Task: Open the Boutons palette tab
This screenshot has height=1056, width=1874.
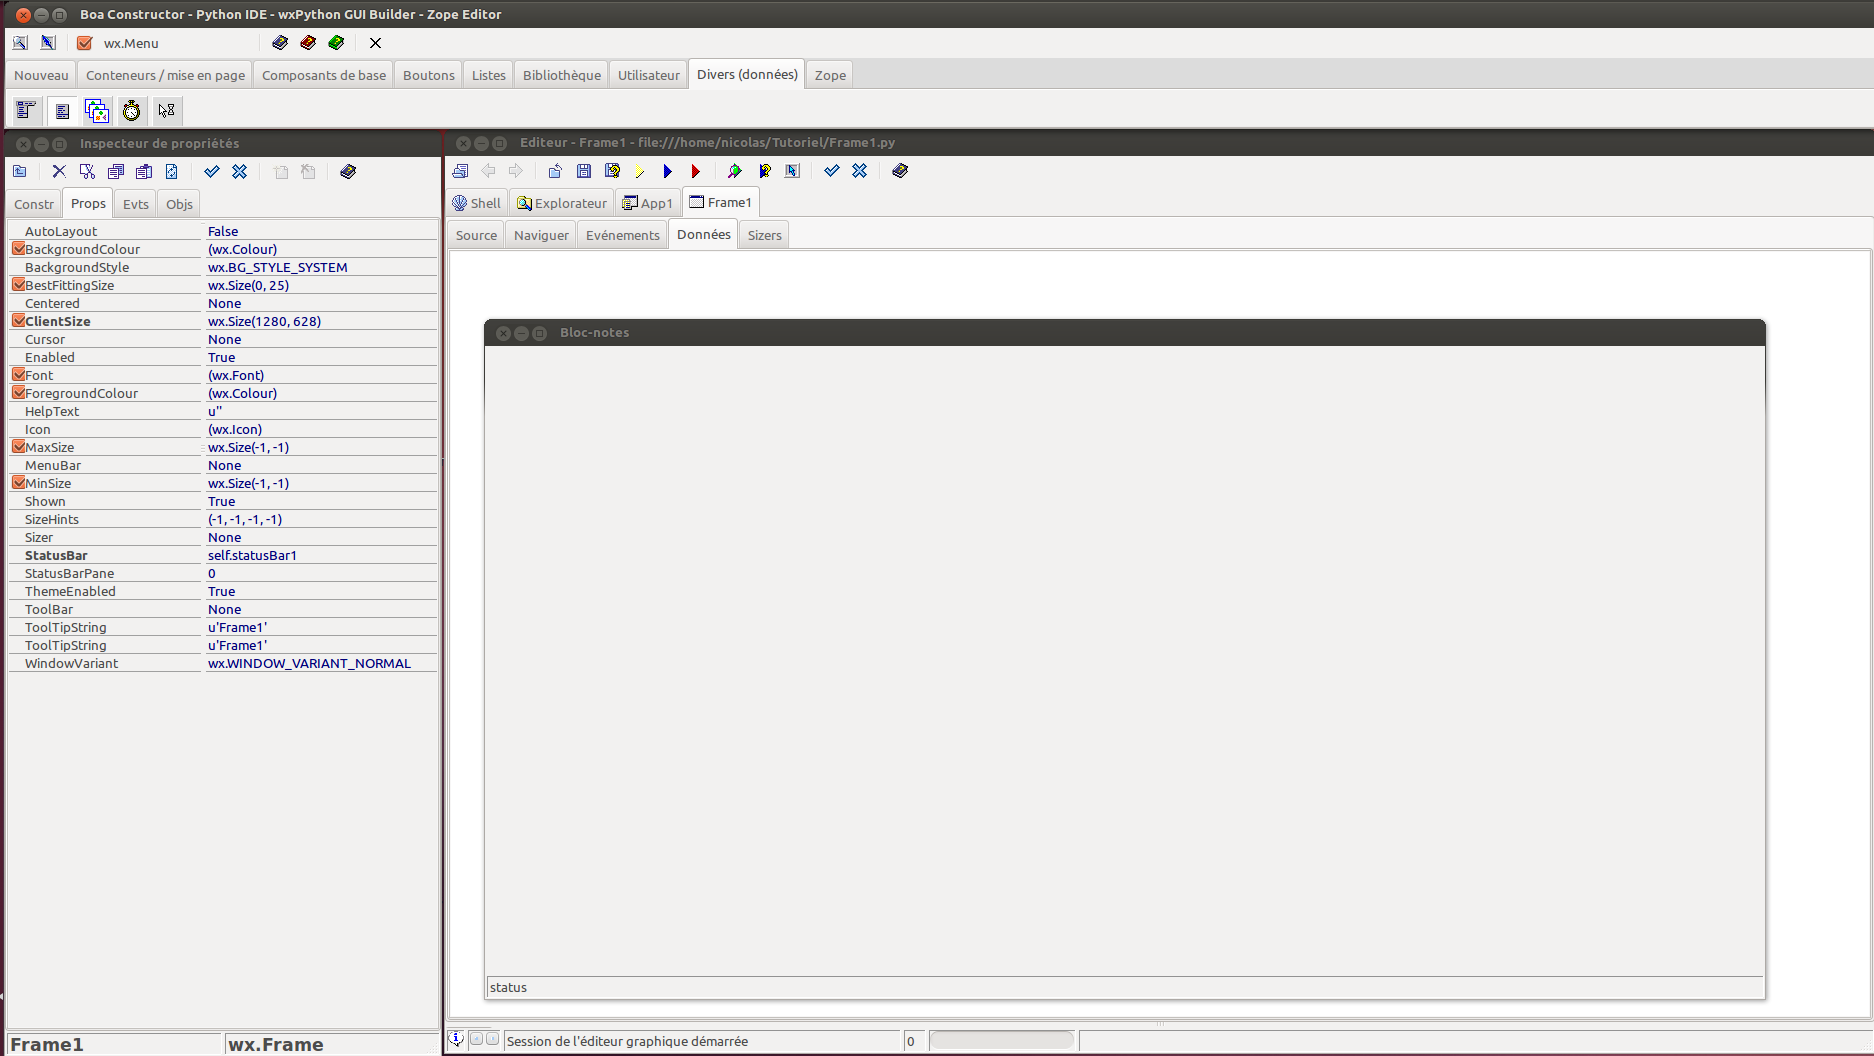Action: (428, 75)
